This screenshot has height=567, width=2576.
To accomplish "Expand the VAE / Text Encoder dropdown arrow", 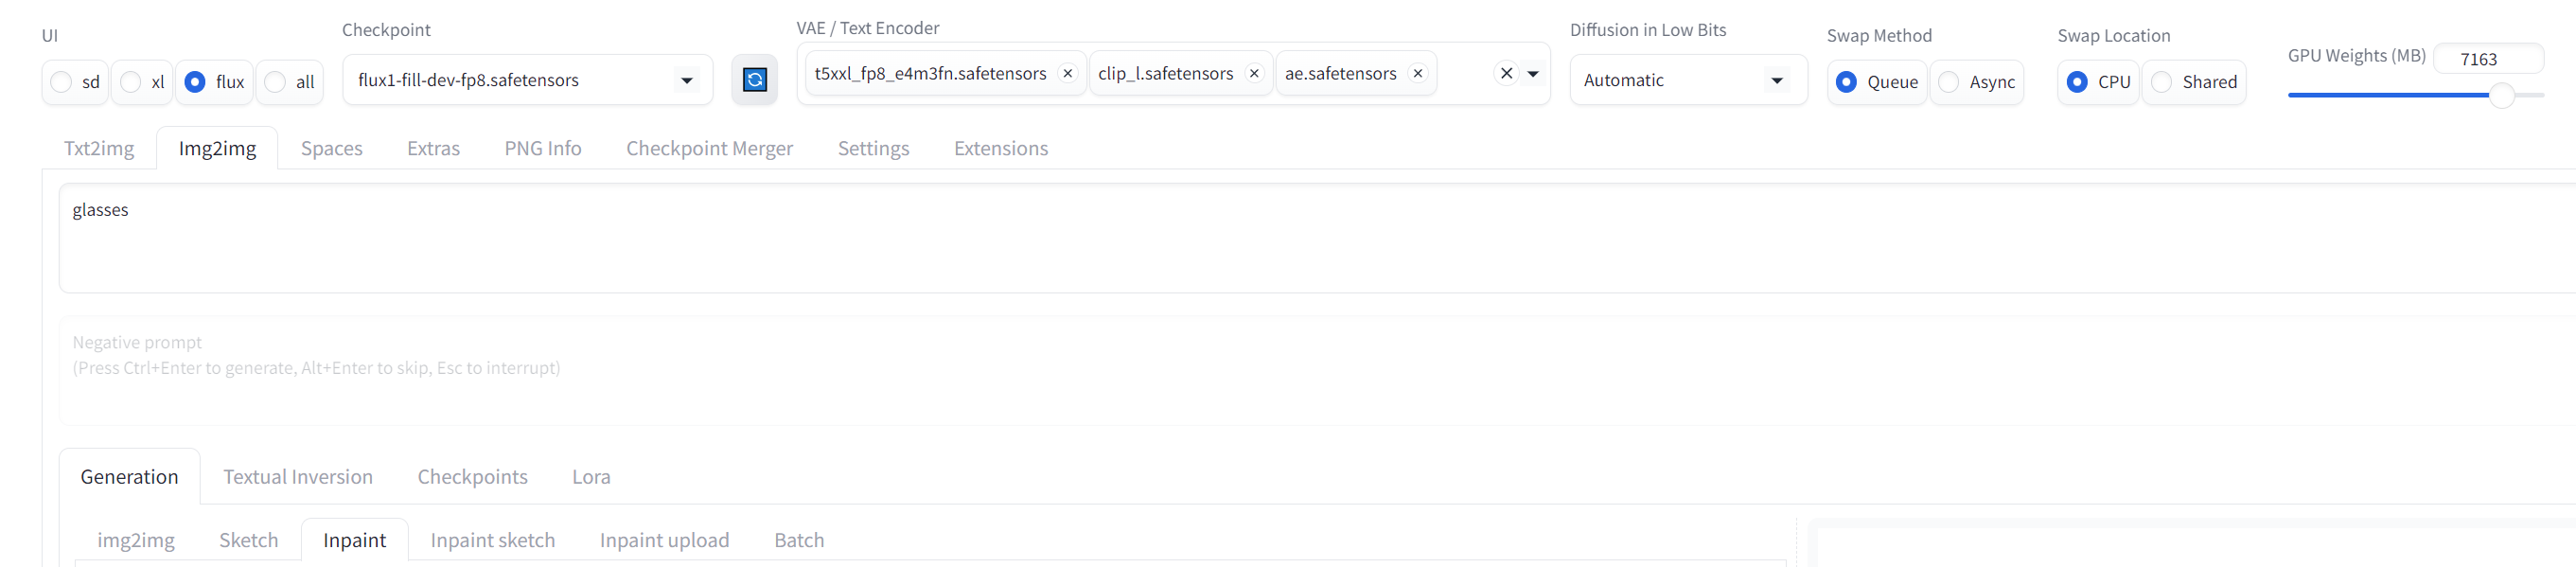I will pyautogui.click(x=1533, y=74).
